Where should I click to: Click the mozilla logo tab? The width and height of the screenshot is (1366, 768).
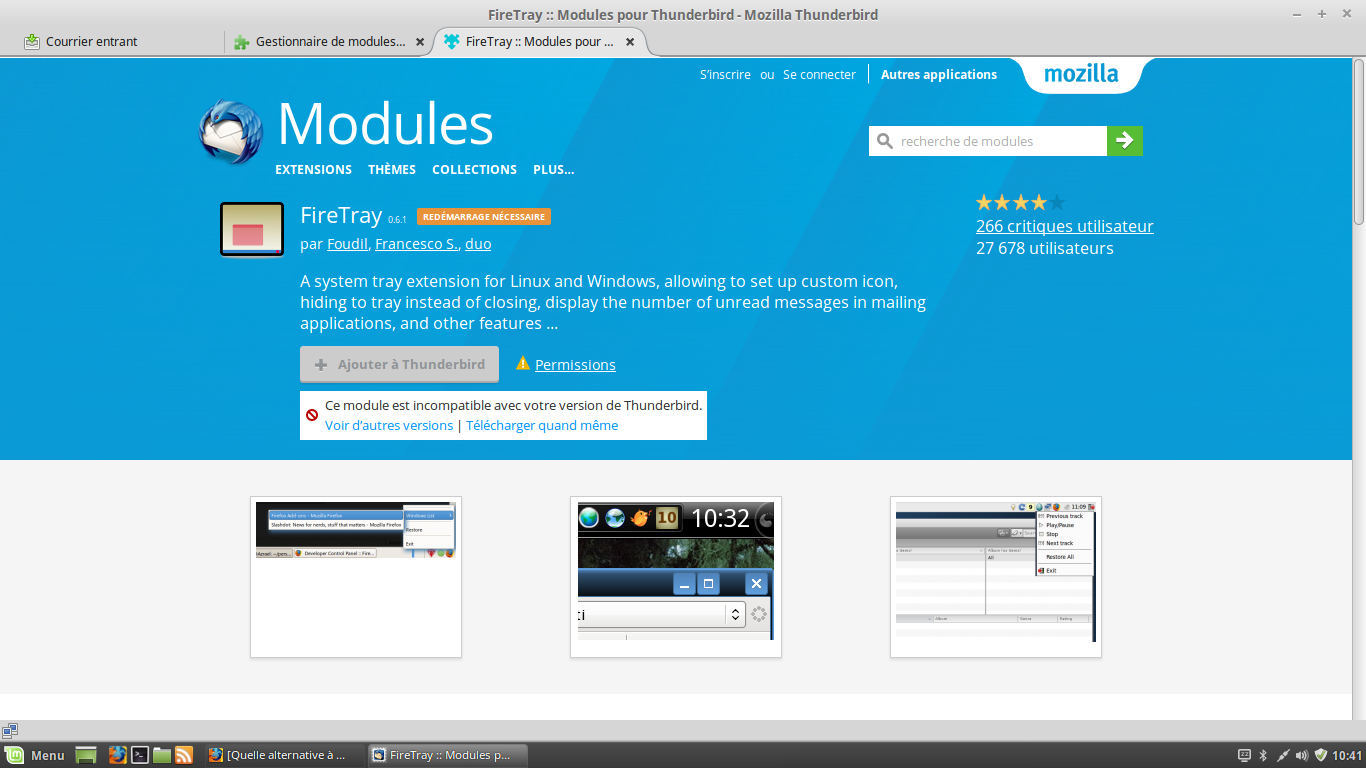coord(1081,74)
